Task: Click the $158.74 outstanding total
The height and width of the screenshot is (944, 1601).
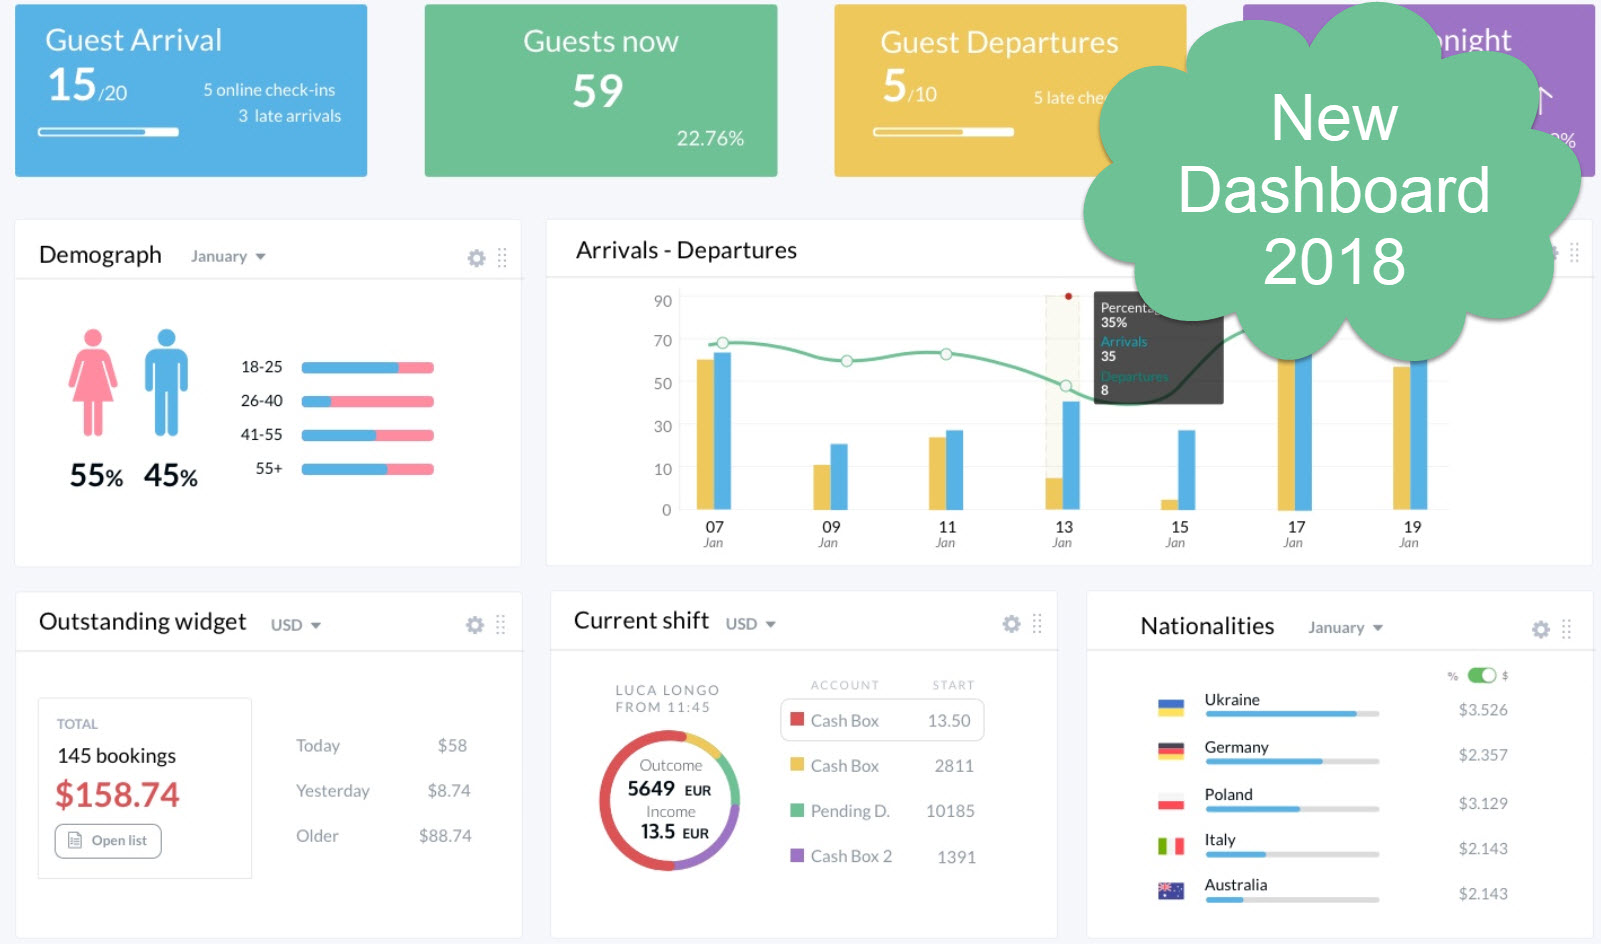Action: pos(117,795)
